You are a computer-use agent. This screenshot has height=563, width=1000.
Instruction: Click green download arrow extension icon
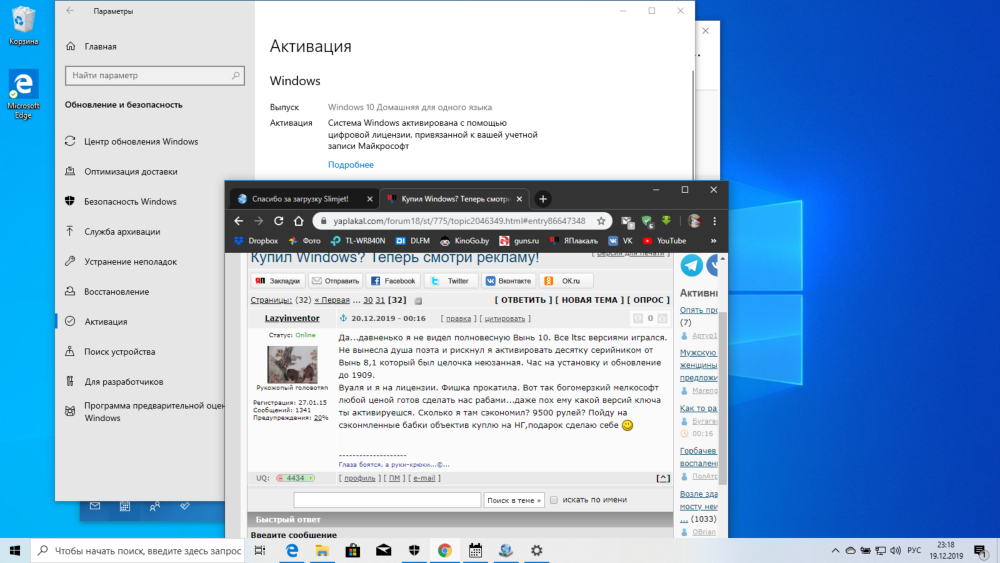point(666,221)
